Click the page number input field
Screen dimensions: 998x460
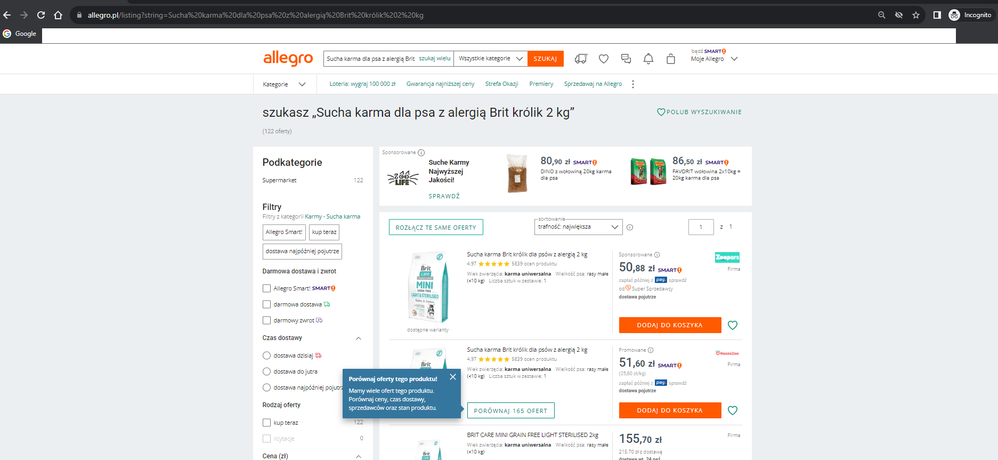click(x=700, y=227)
